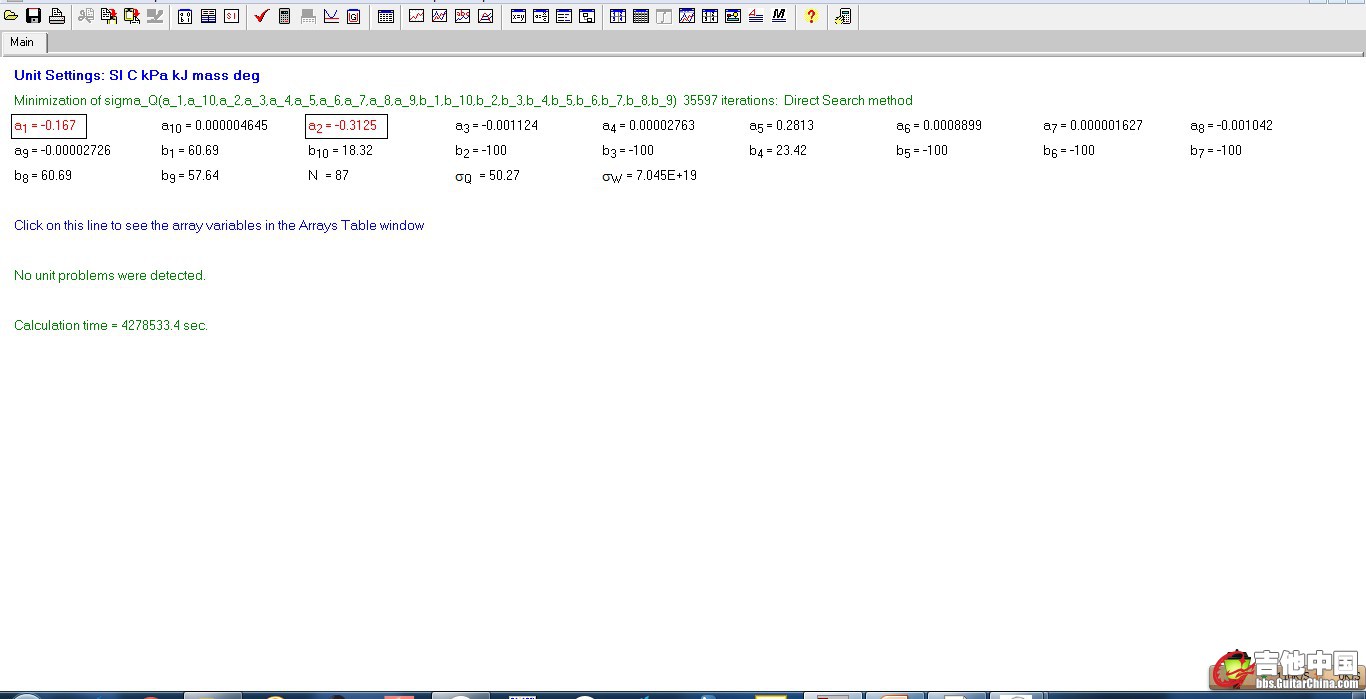Click the Update Guesses icon
The height and width of the screenshot is (699, 1366).
(x=354, y=16)
